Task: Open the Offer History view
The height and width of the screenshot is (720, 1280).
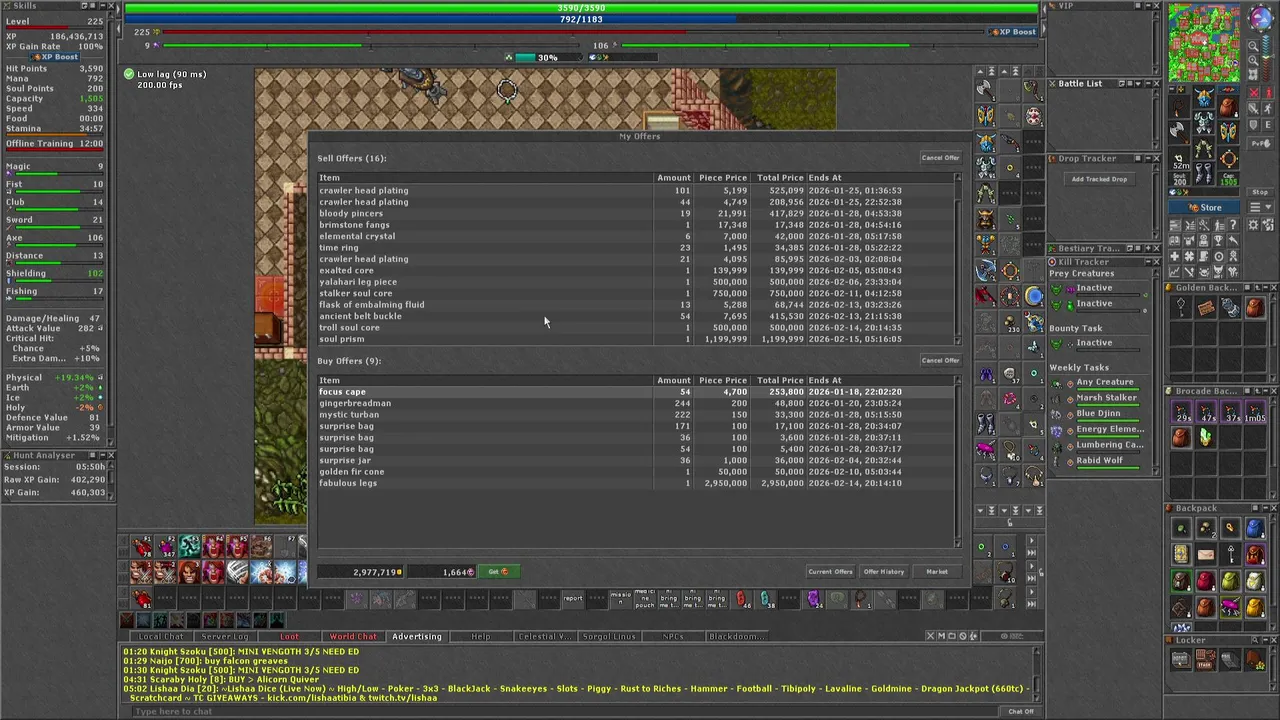Action: (x=883, y=572)
